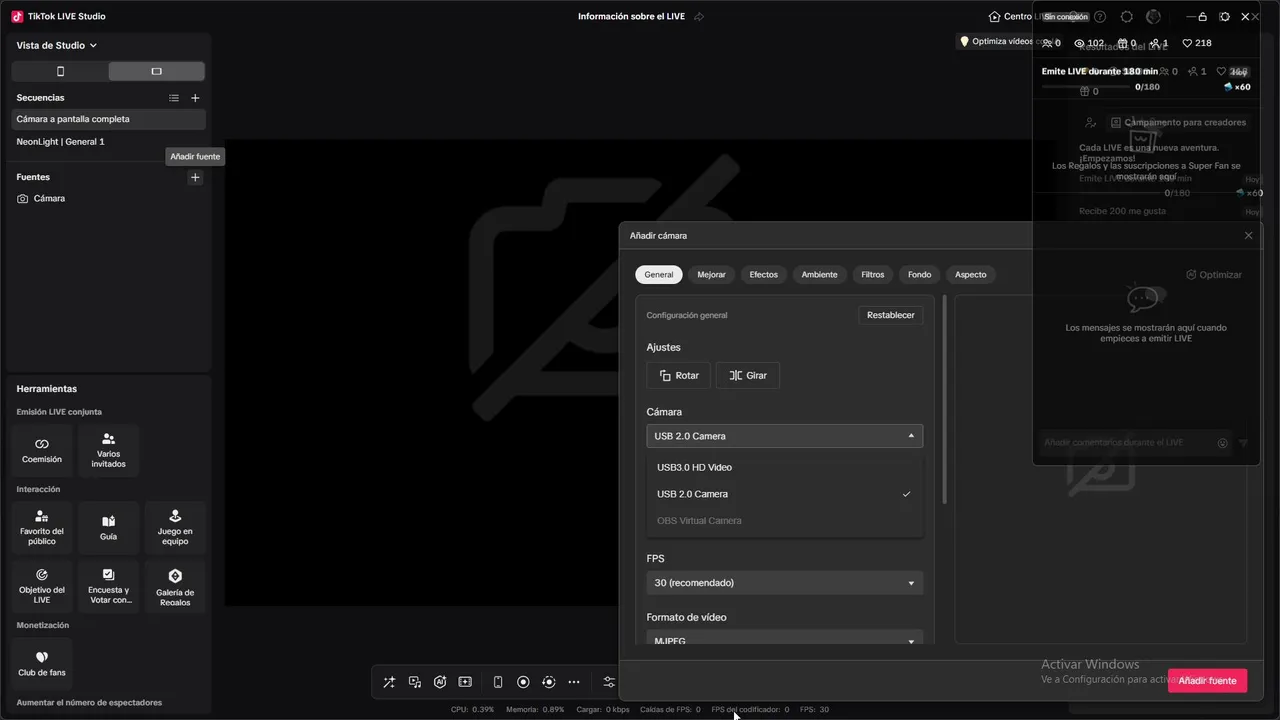The width and height of the screenshot is (1280, 720).
Task: Open the Varios invitados tool
Action: pos(108,450)
